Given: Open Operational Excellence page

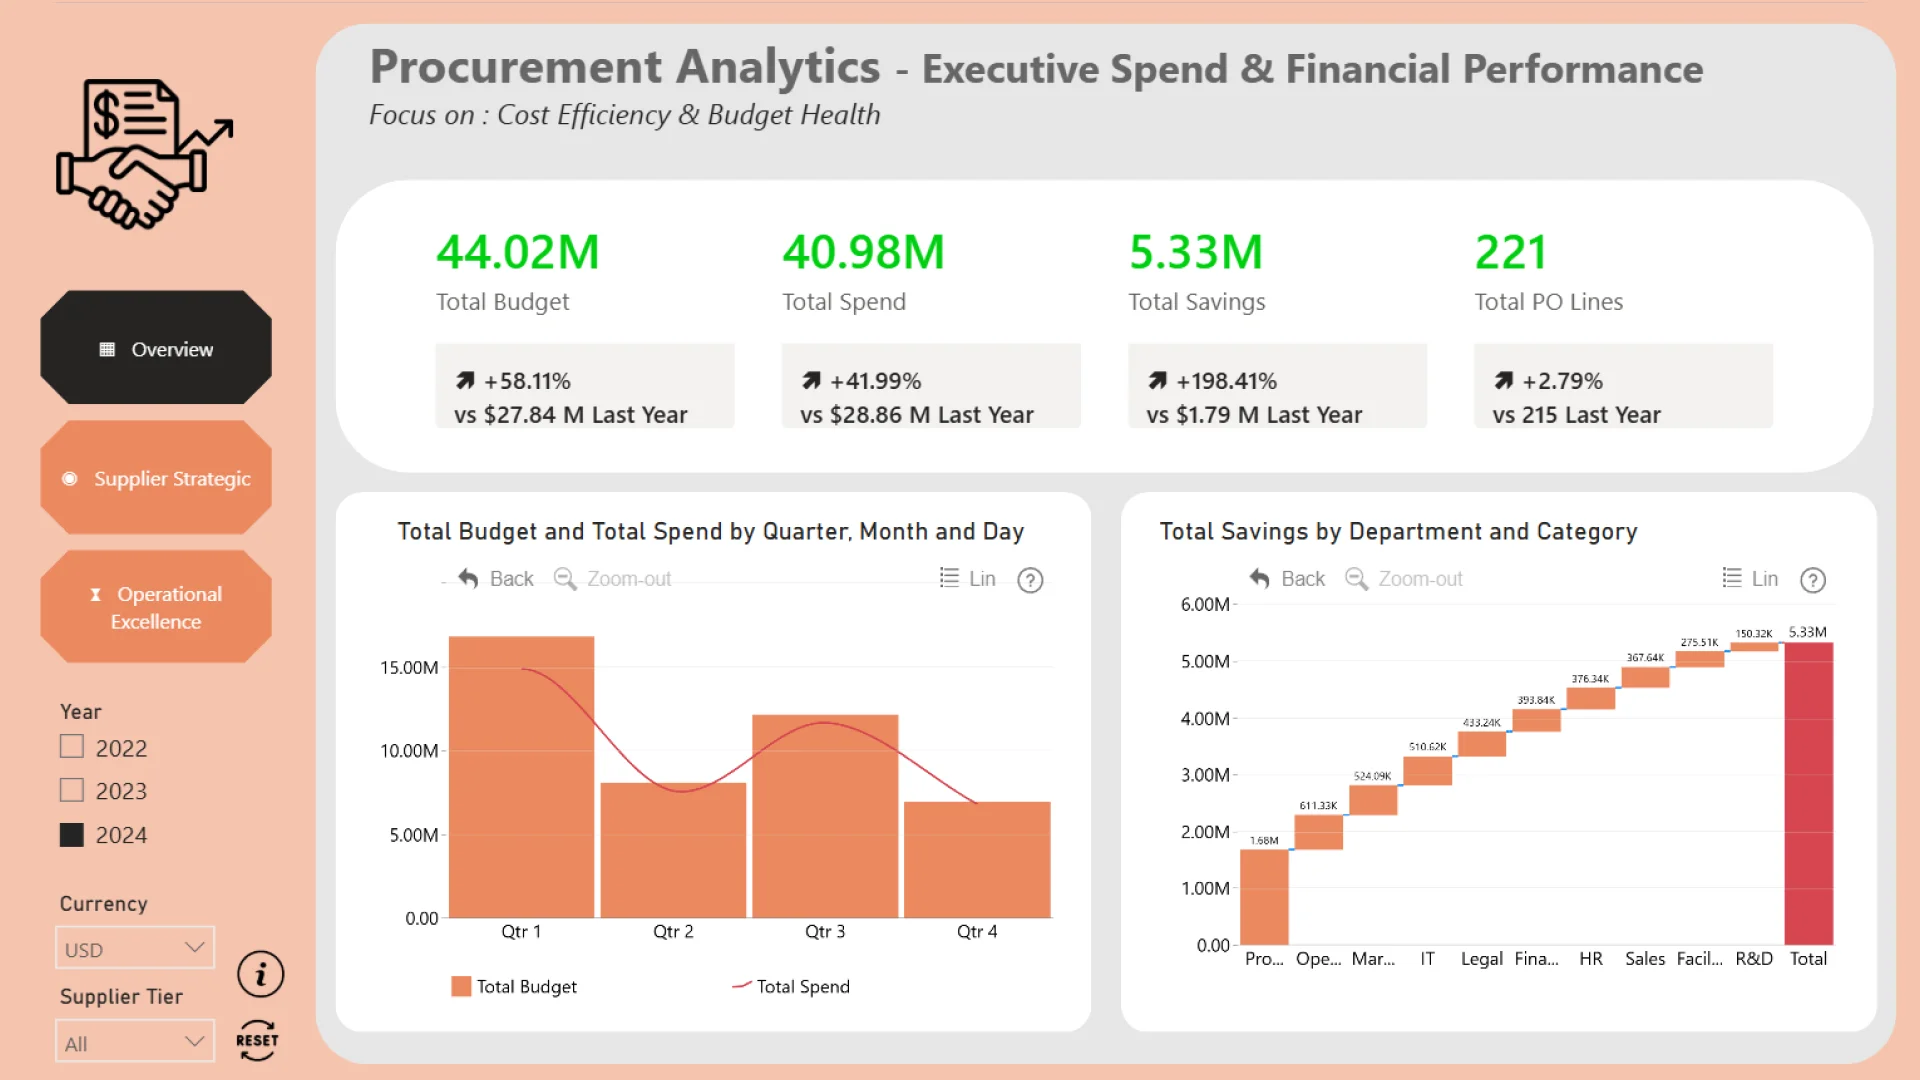Looking at the screenshot, I should click(156, 607).
